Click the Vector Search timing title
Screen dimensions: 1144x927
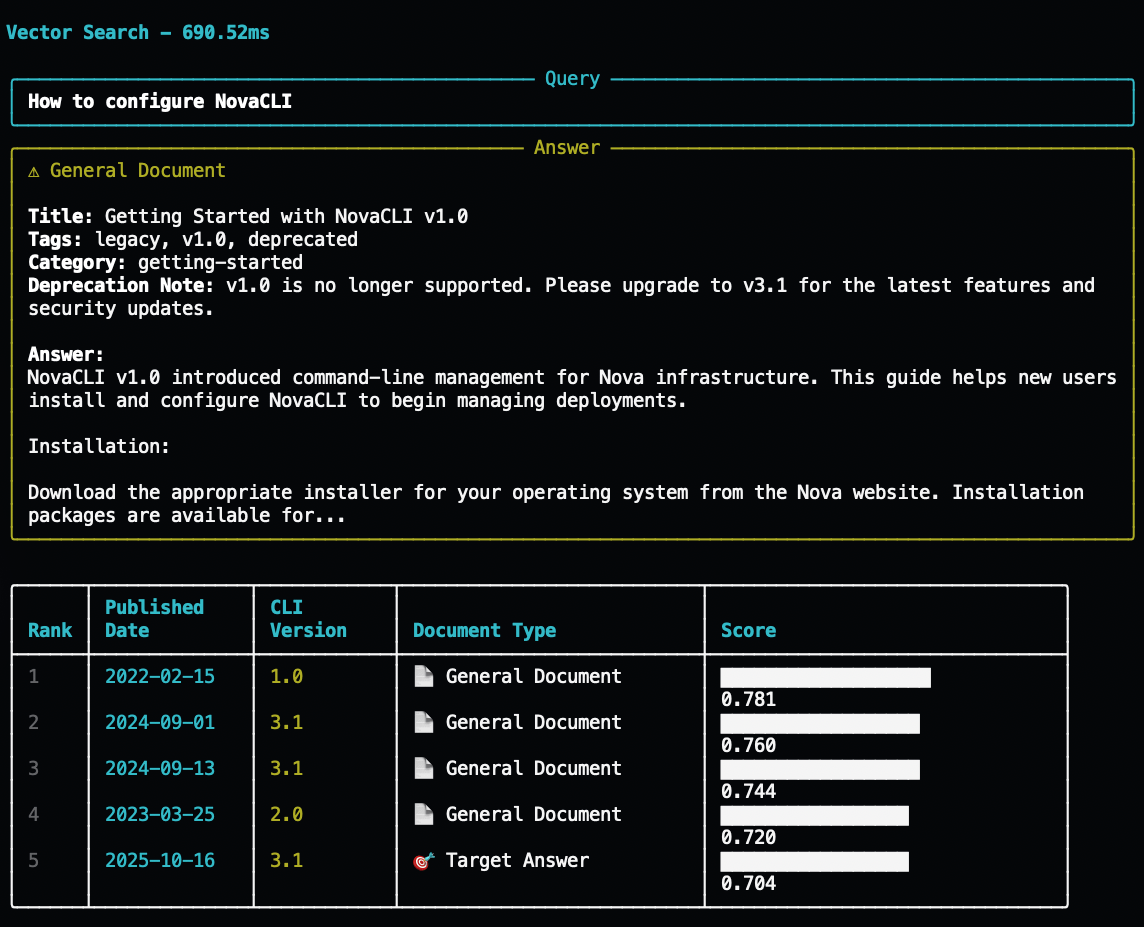click(138, 33)
